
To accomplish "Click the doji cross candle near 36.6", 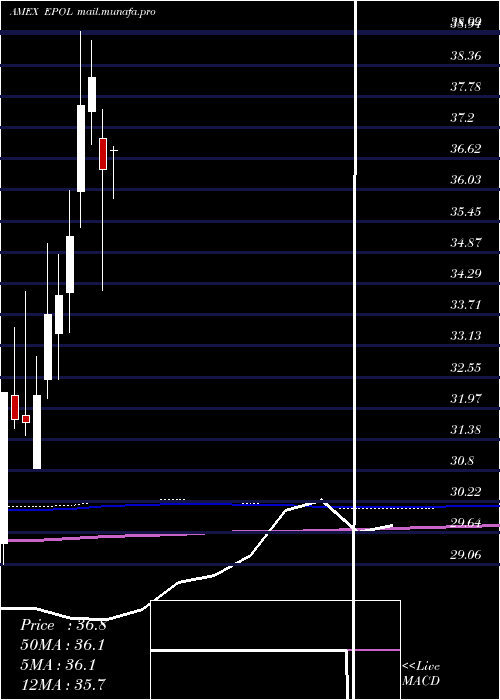I will [x=114, y=151].
